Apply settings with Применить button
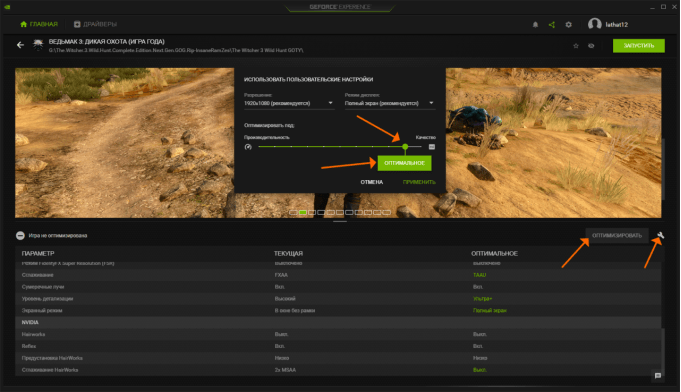The width and height of the screenshot is (681, 392). pyautogui.click(x=419, y=182)
